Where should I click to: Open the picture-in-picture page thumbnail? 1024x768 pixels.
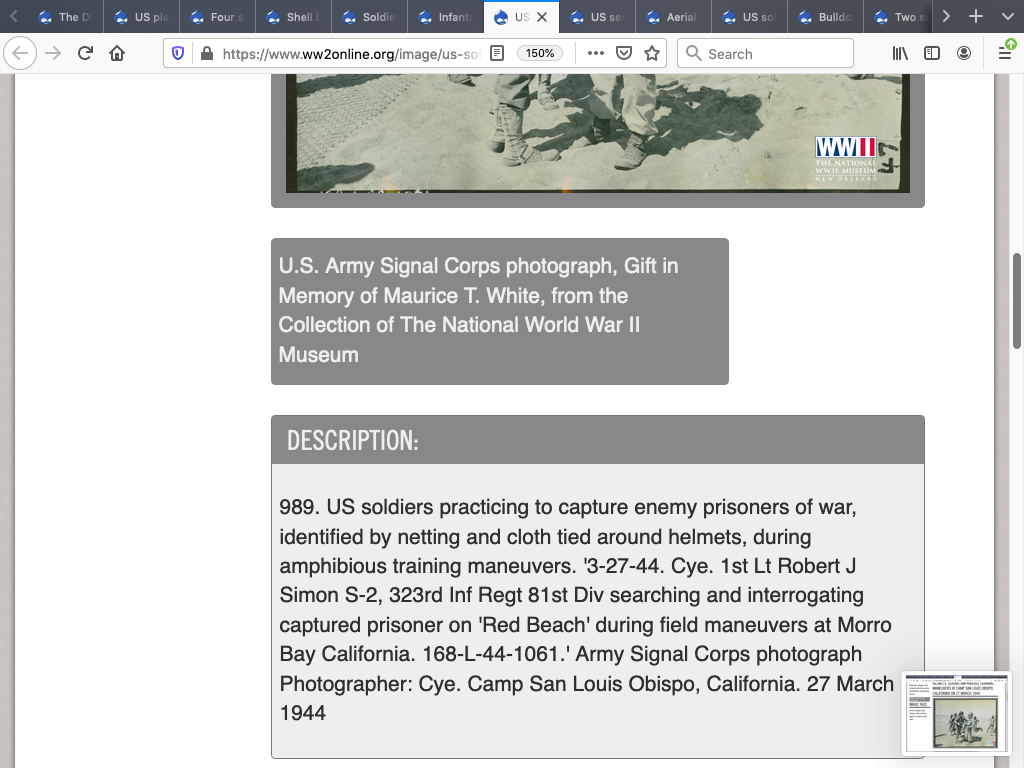[x=957, y=712]
